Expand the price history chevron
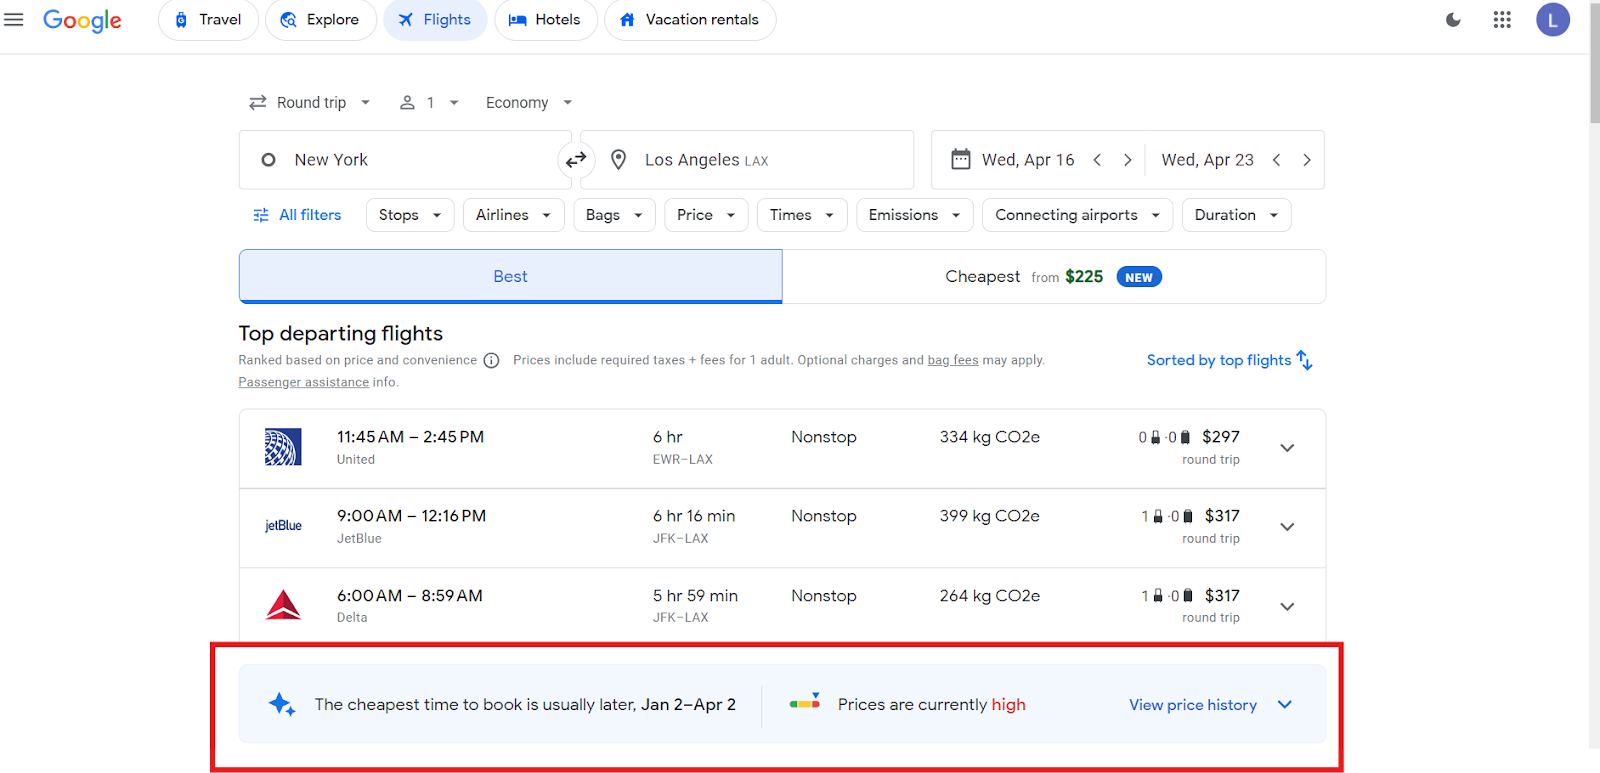Image resolution: width=1600 pixels, height=773 pixels. point(1285,705)
